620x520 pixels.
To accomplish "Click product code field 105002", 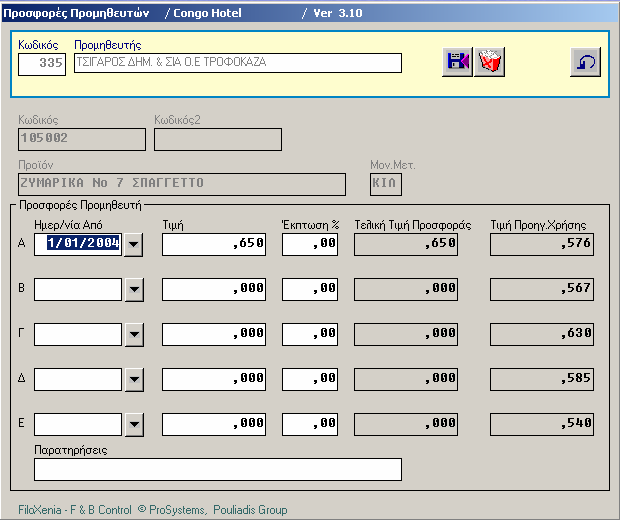I will tap(82, 139).
